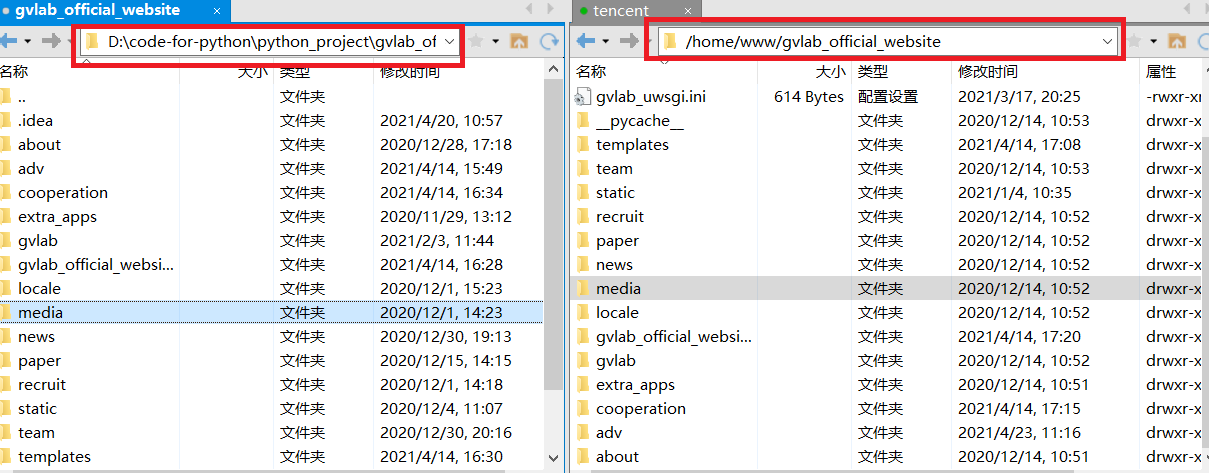
Task: Open local pane bookmark star dropdown
Action: click(x=496, y=41)
